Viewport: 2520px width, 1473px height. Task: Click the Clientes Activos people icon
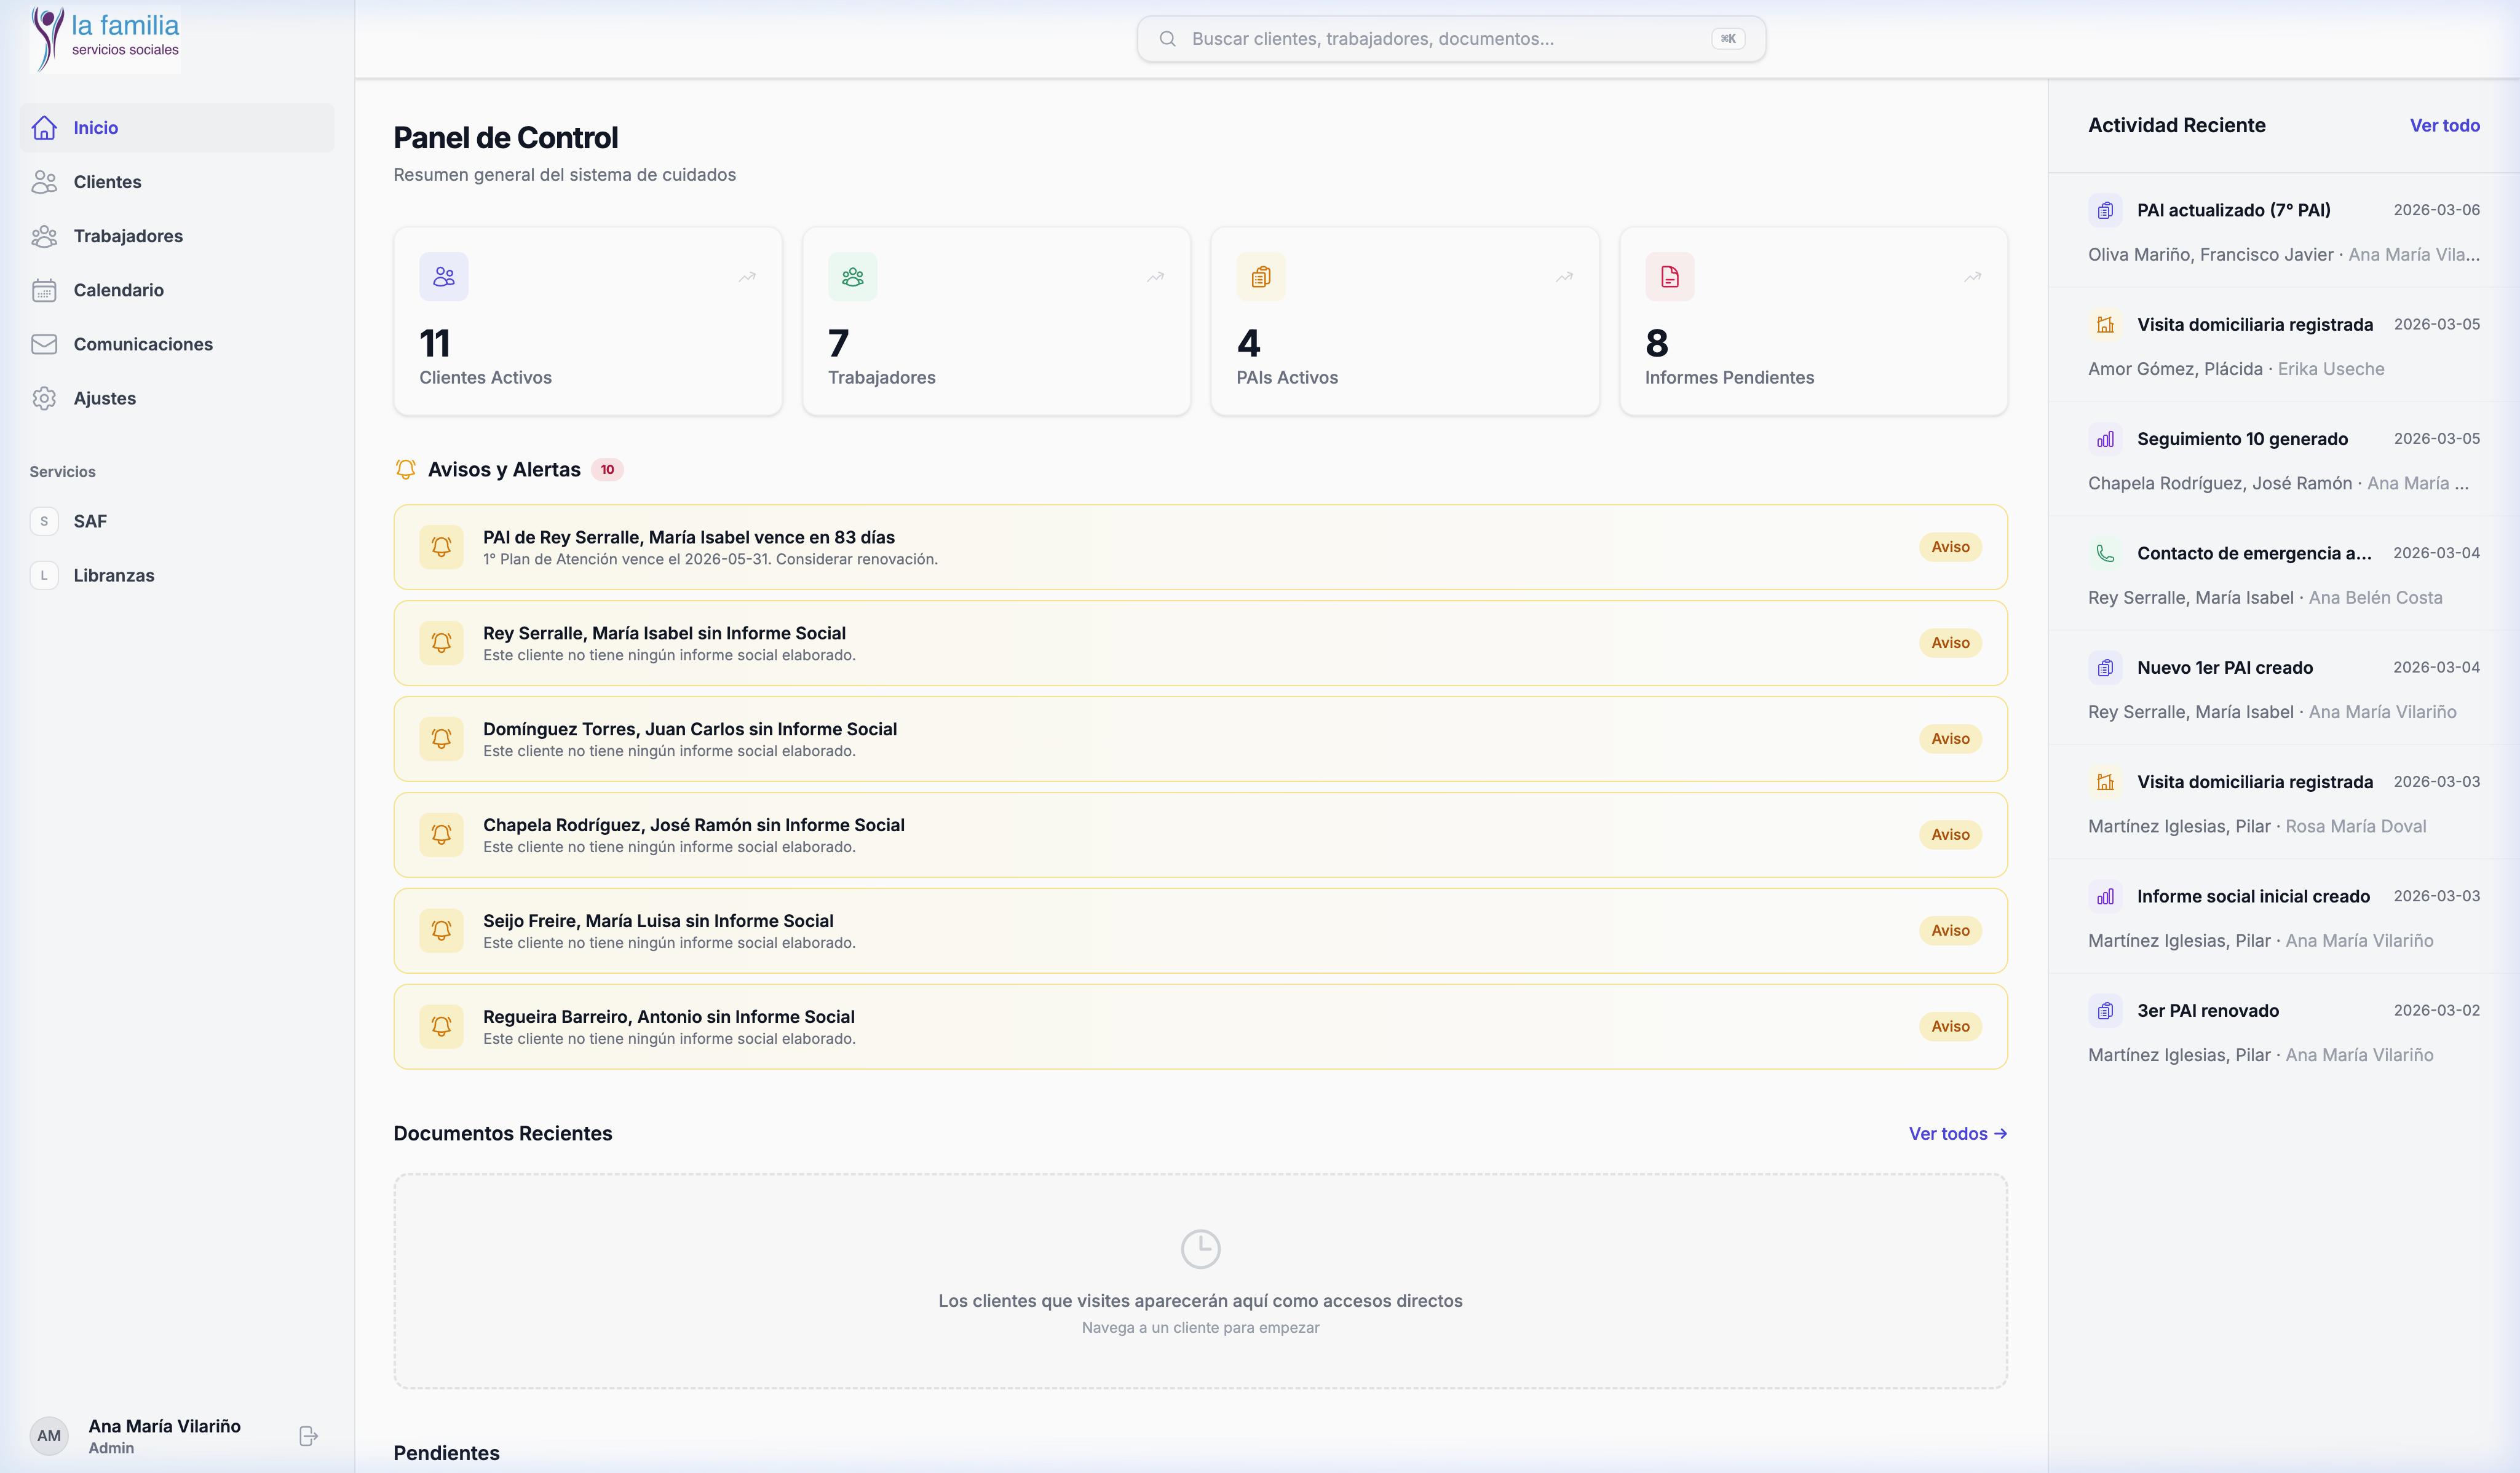click(x=444, y=277)
